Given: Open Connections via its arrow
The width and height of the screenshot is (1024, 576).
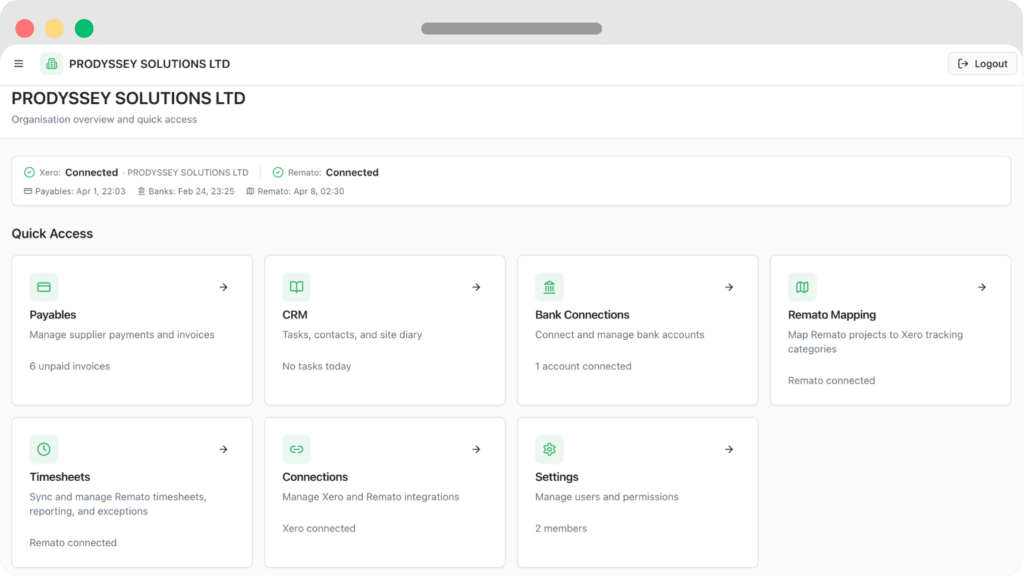Looking at the screenshot, I should (476, 449).
